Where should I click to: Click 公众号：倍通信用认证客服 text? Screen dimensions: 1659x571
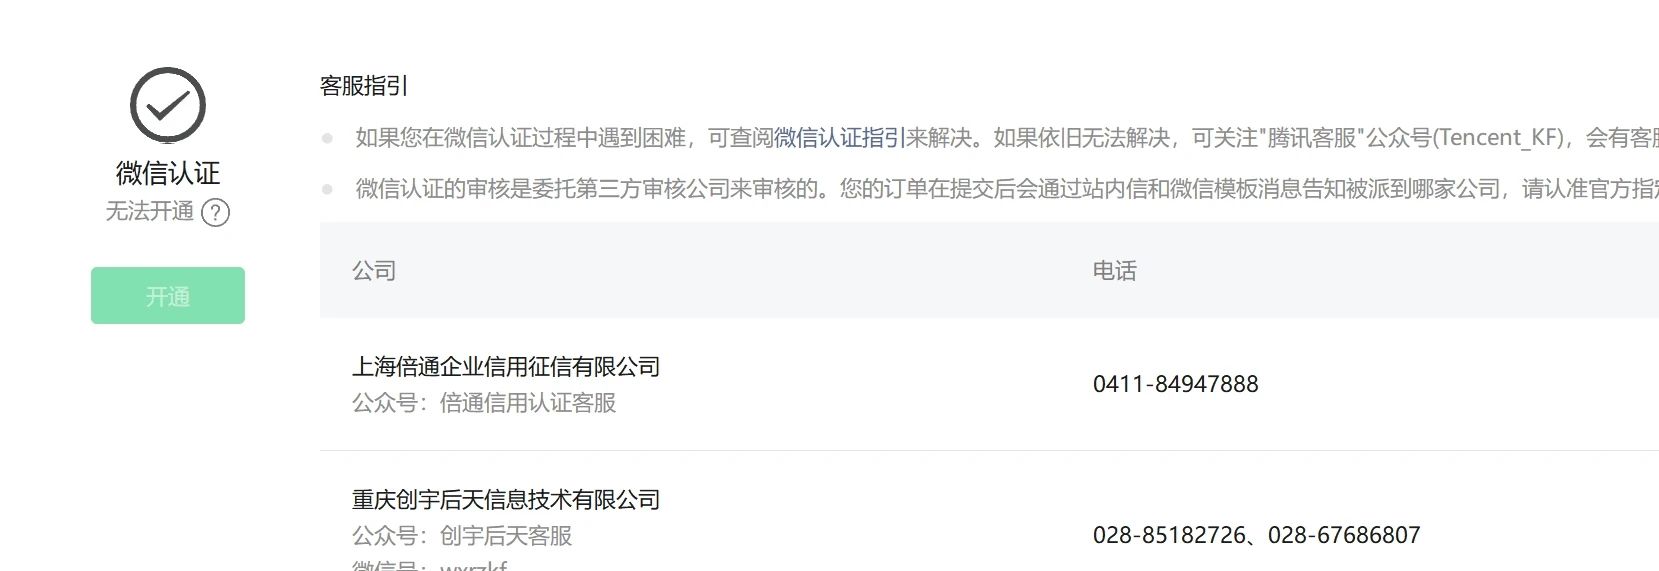click(x=484, y=403)
